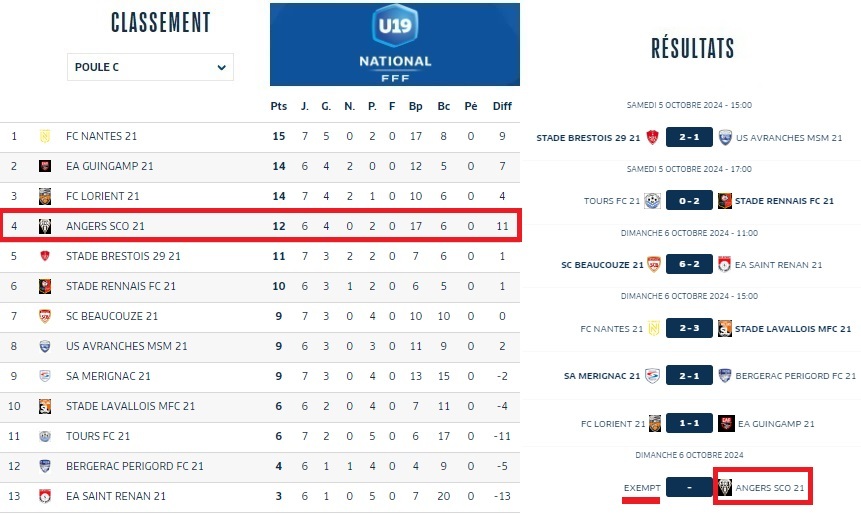Open the US AVRANCHES MSM 21 standings link
861x519 pixels.
112,346
